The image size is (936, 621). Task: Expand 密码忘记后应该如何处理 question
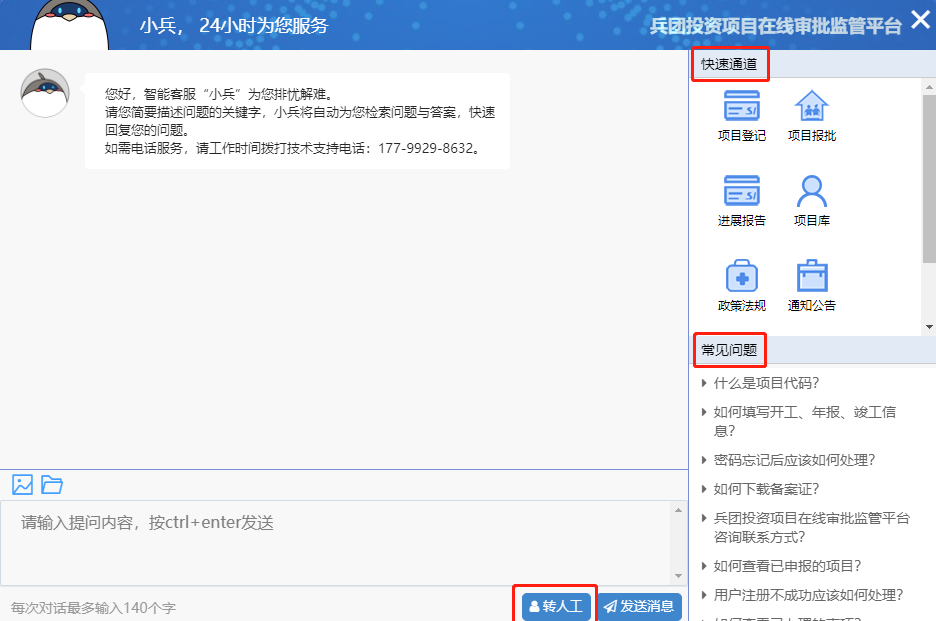(x=794, y=460)
